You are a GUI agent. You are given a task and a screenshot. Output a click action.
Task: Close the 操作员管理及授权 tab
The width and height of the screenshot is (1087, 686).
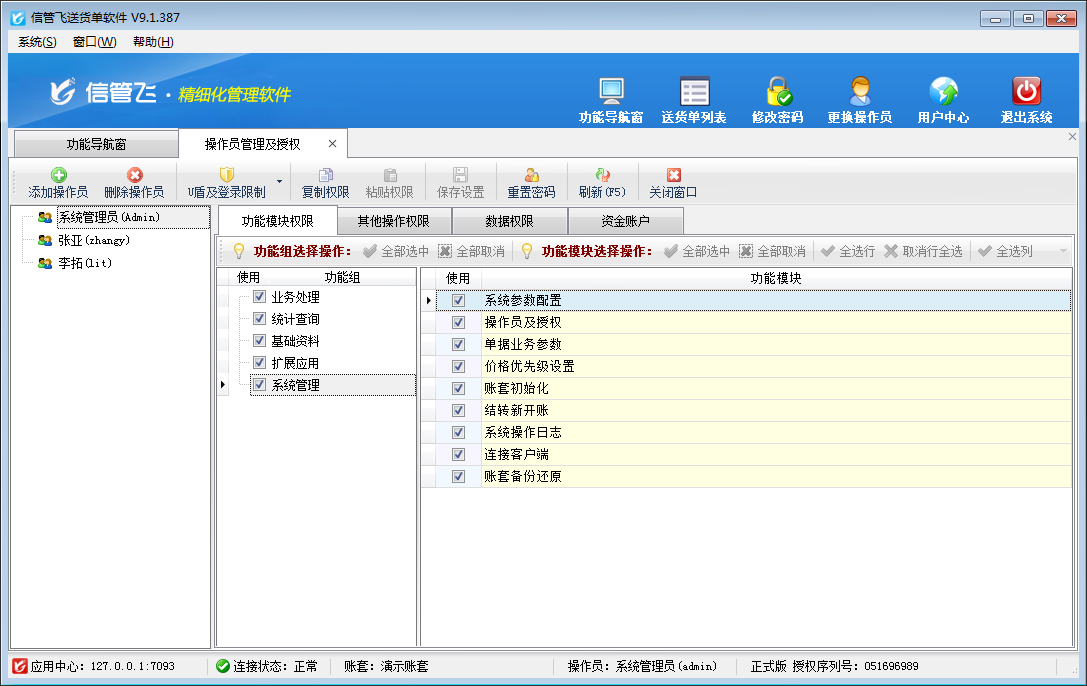point(333,144)
